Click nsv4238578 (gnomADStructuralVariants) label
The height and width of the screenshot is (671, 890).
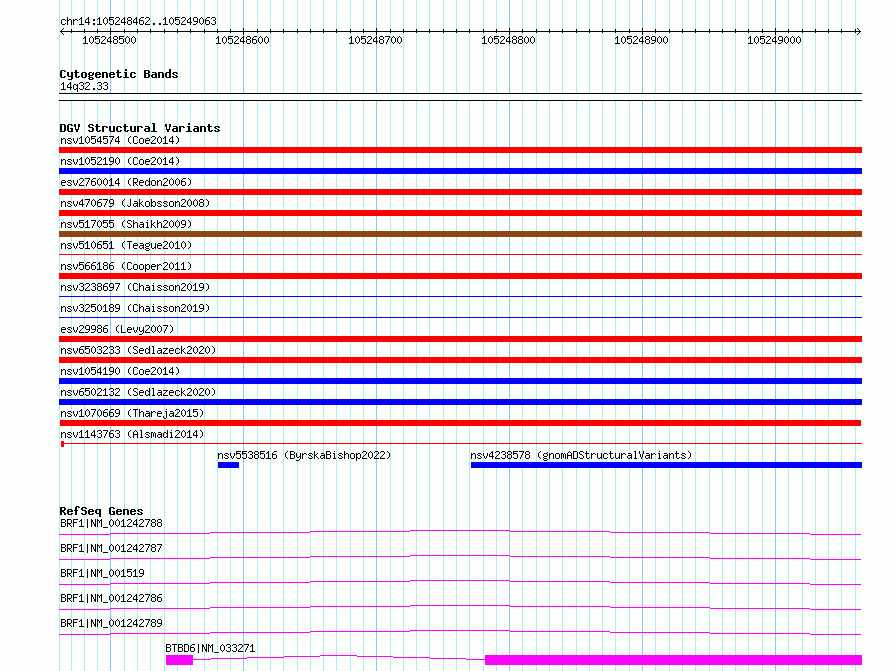click(x=581, y=455)
